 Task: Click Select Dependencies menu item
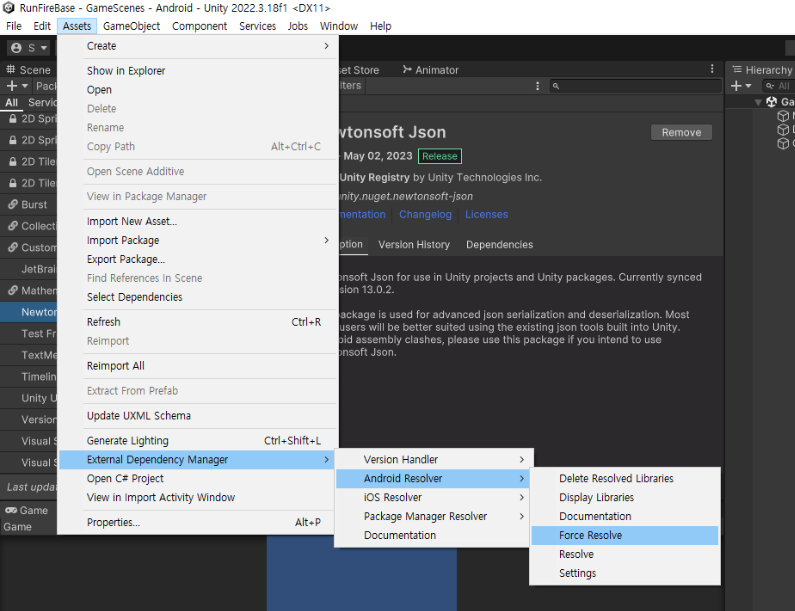coord(197,297)
